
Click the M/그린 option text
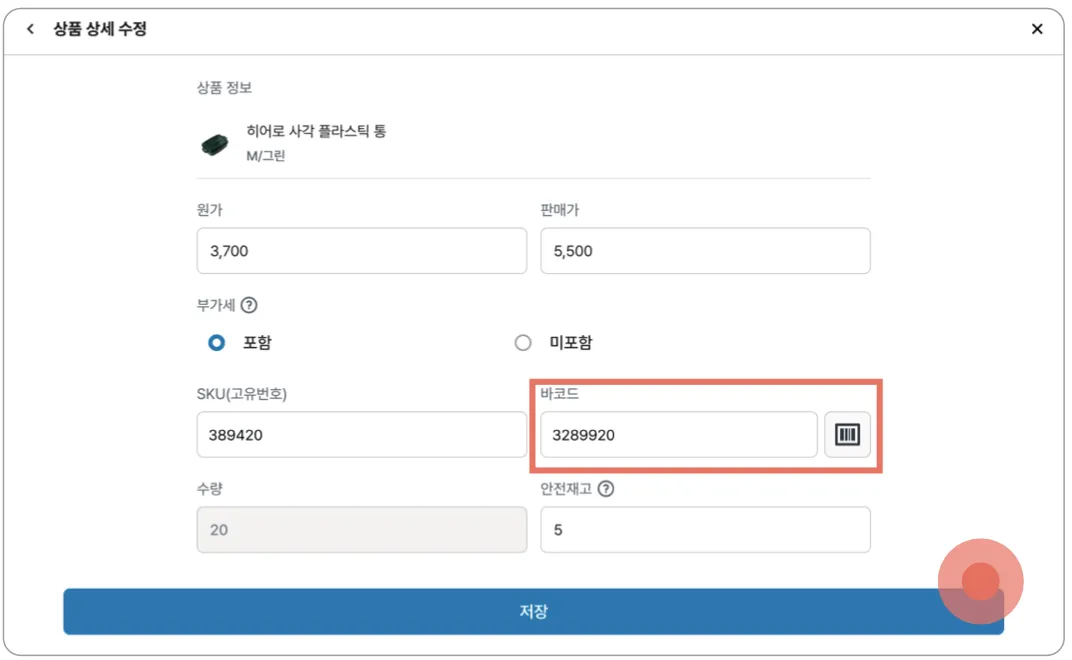(266, 156)
